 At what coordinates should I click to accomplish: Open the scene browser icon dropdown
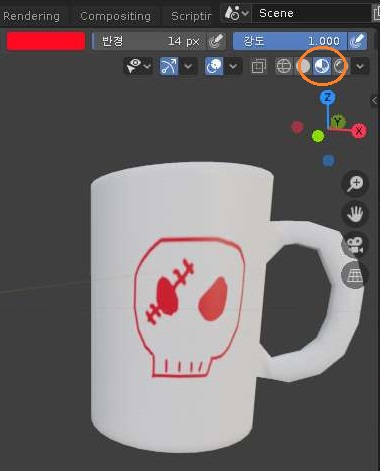click(236, 13)
